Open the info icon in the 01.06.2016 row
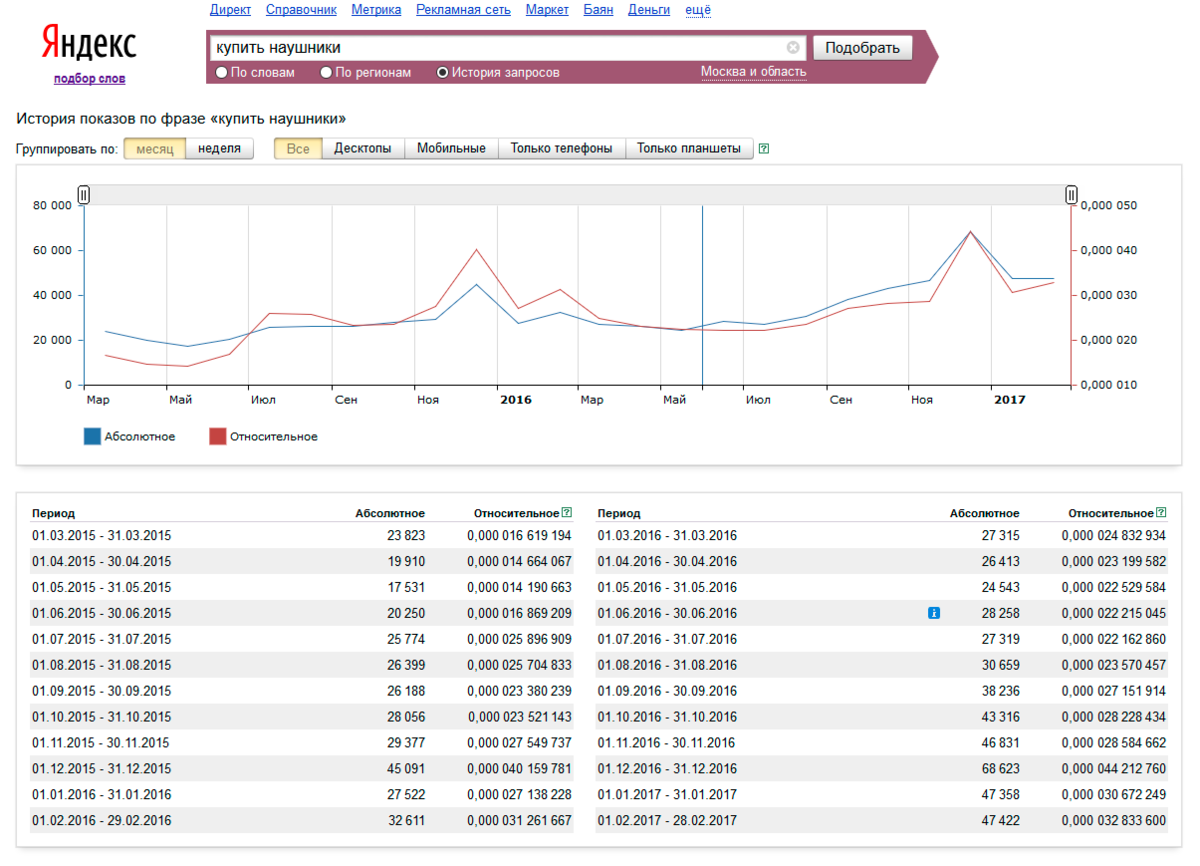Image resolution: width=1200 pixels, height=866 pixels. click(x=933, y=613)
